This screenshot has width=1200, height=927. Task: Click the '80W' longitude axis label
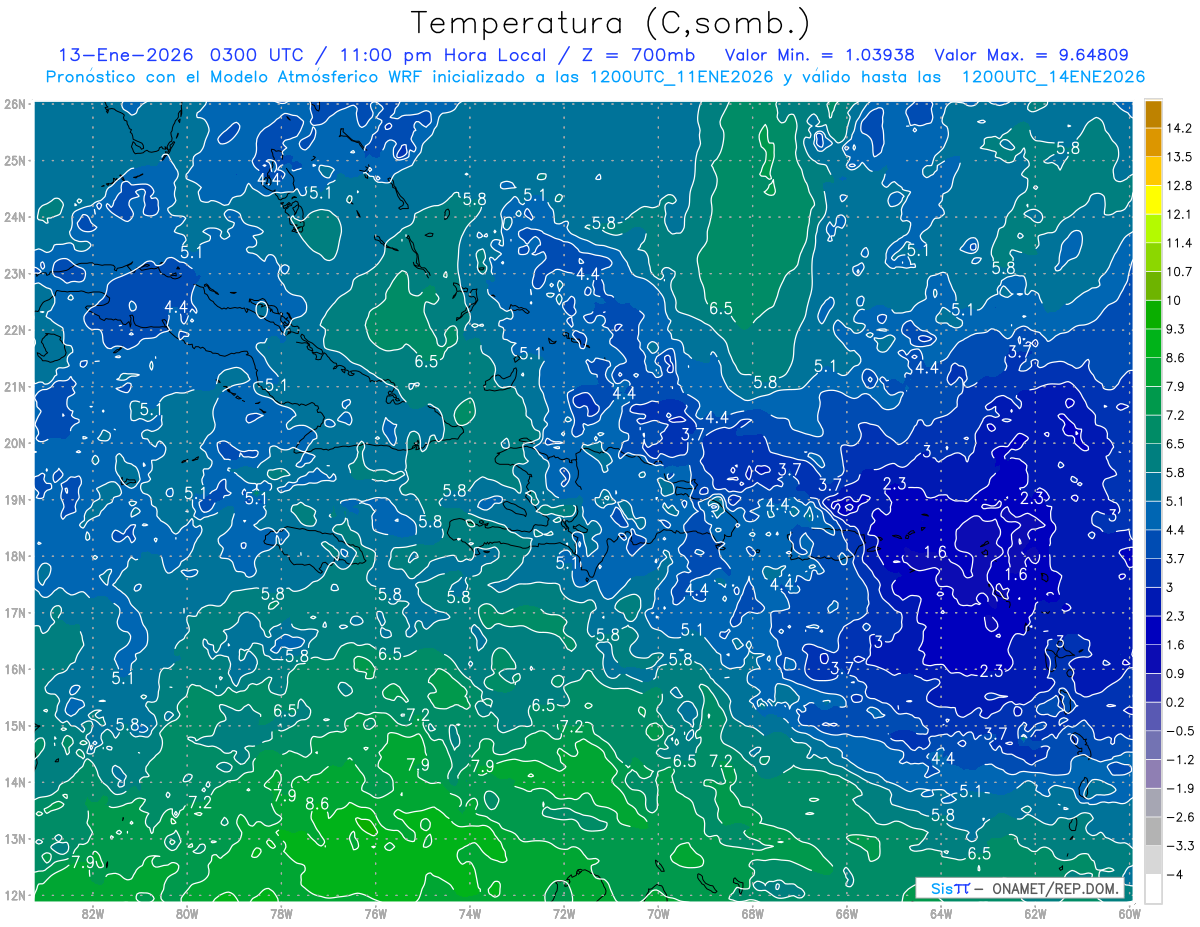click(x=187, y=913)
